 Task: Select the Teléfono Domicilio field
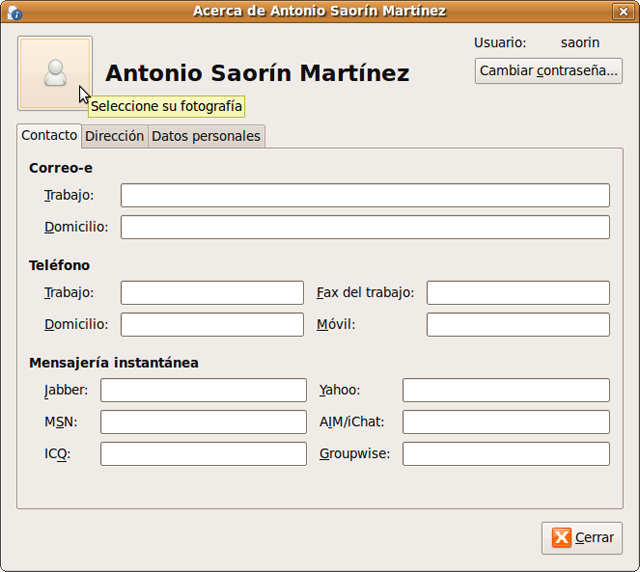click(212, 324)
